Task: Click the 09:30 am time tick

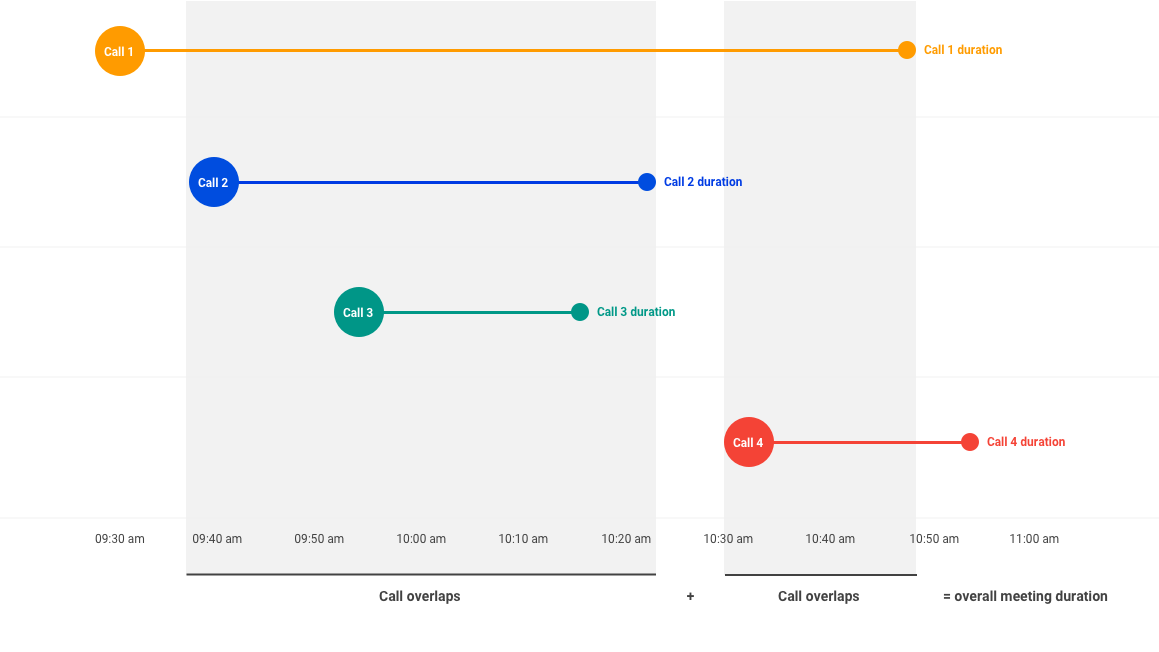Action: tap(120, 539)
